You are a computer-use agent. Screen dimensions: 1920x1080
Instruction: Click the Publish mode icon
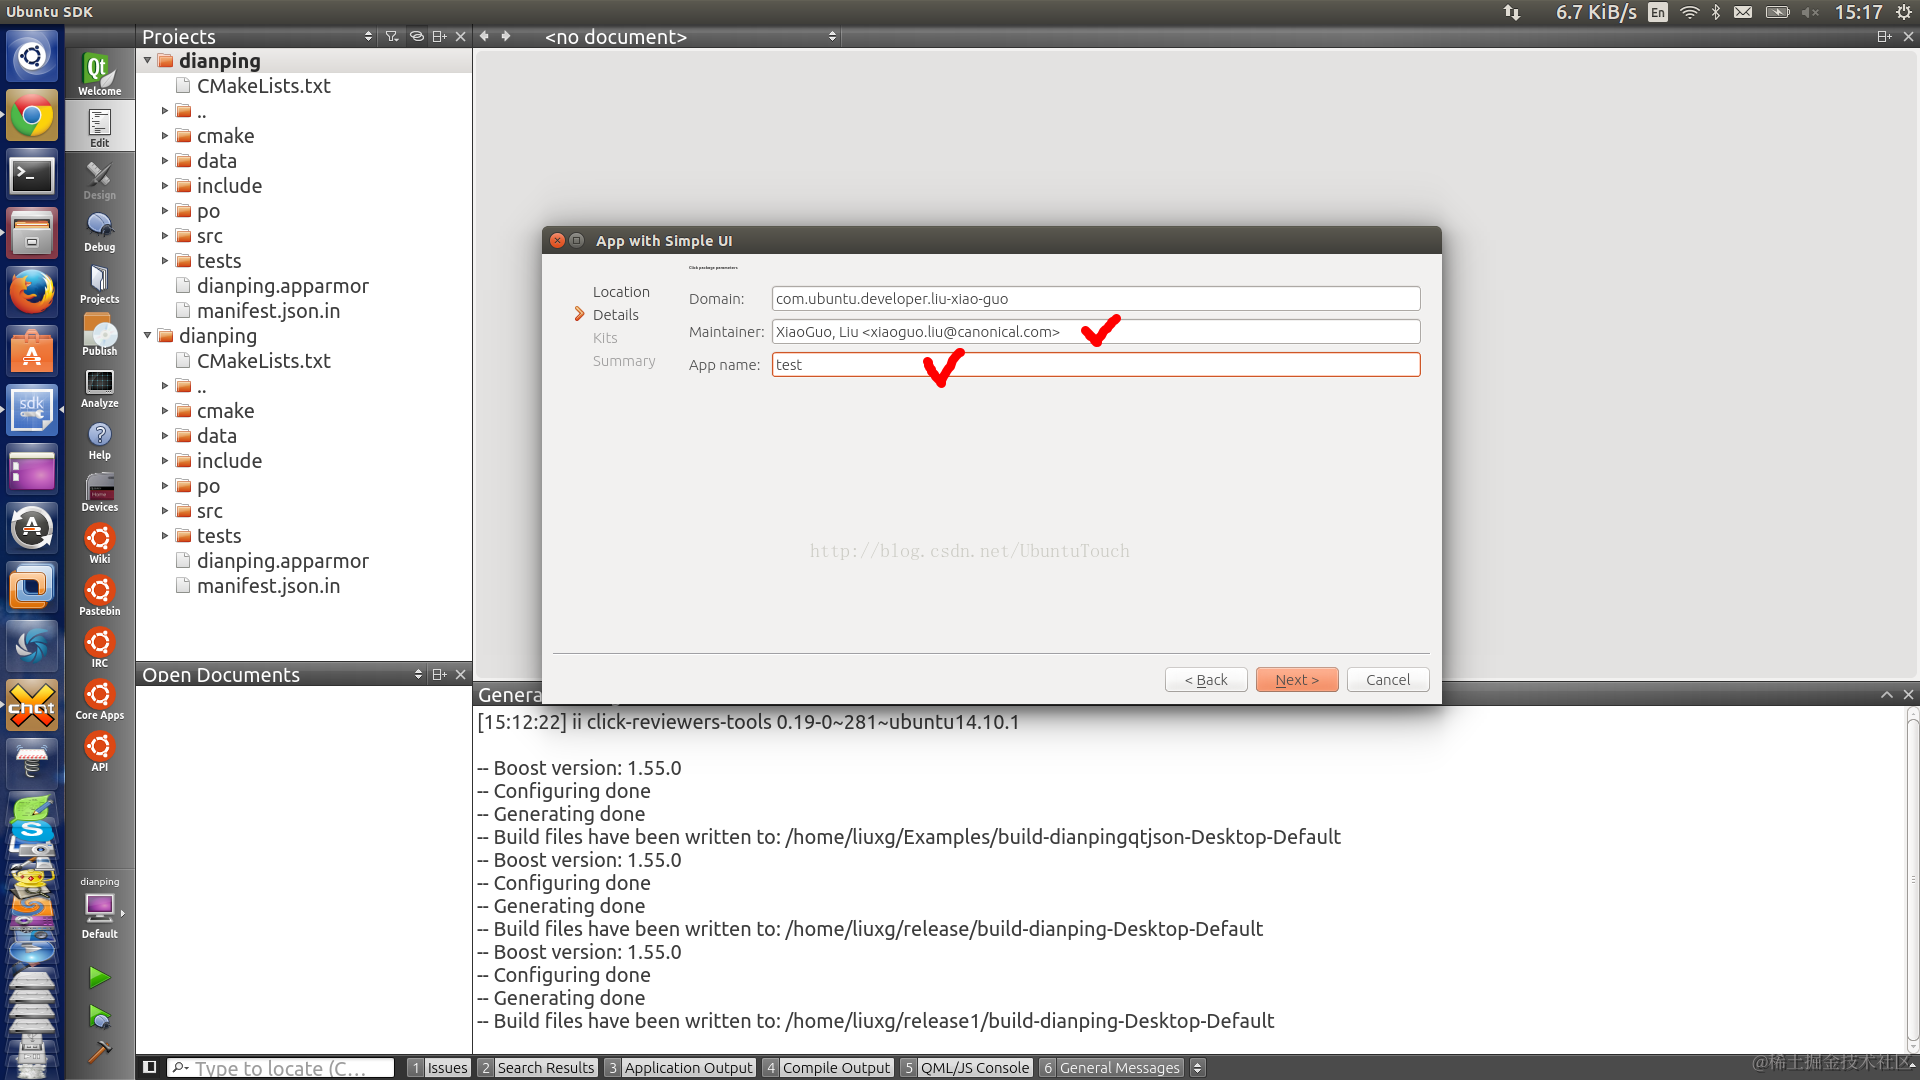(99, 335)
